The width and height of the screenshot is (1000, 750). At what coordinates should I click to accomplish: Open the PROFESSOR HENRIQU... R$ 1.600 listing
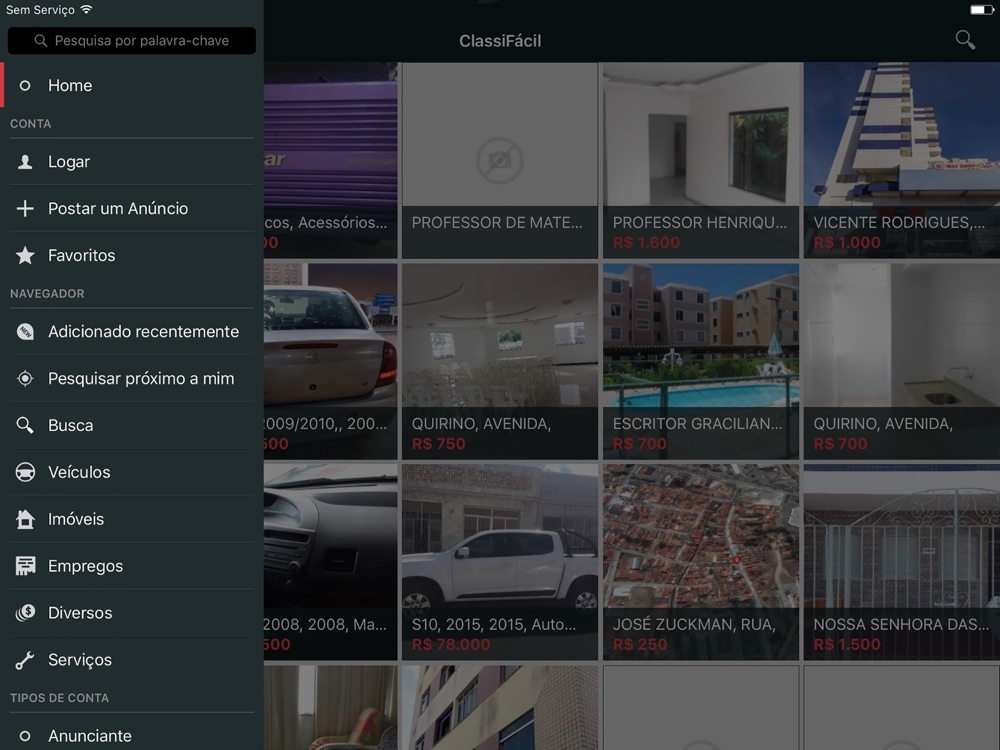[x=701, y=160]
